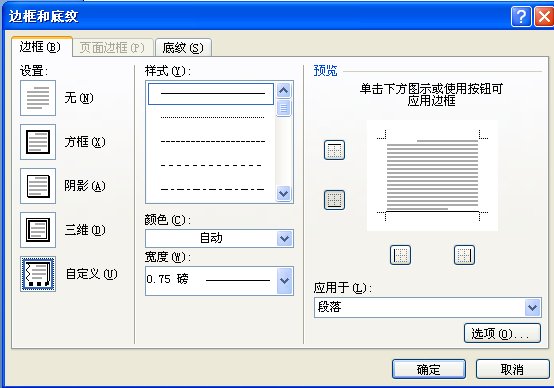Click the style list scroll-up arrow
This screenshot has width=554, height=388.
coord(284,90)
